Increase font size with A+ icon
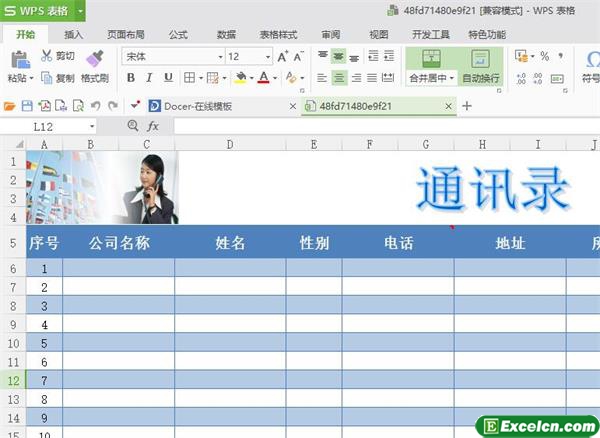The height and width of the screenshot is (438, 600). click(283, 57)
